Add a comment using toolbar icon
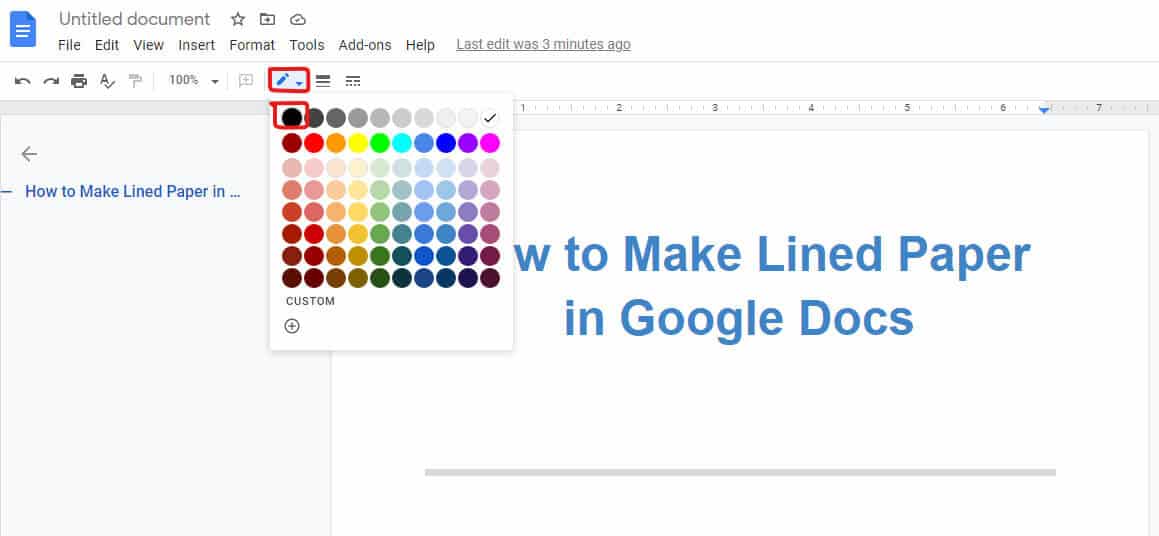The width and height of the screenshot is (1159, 536). [x=245, y=81]
